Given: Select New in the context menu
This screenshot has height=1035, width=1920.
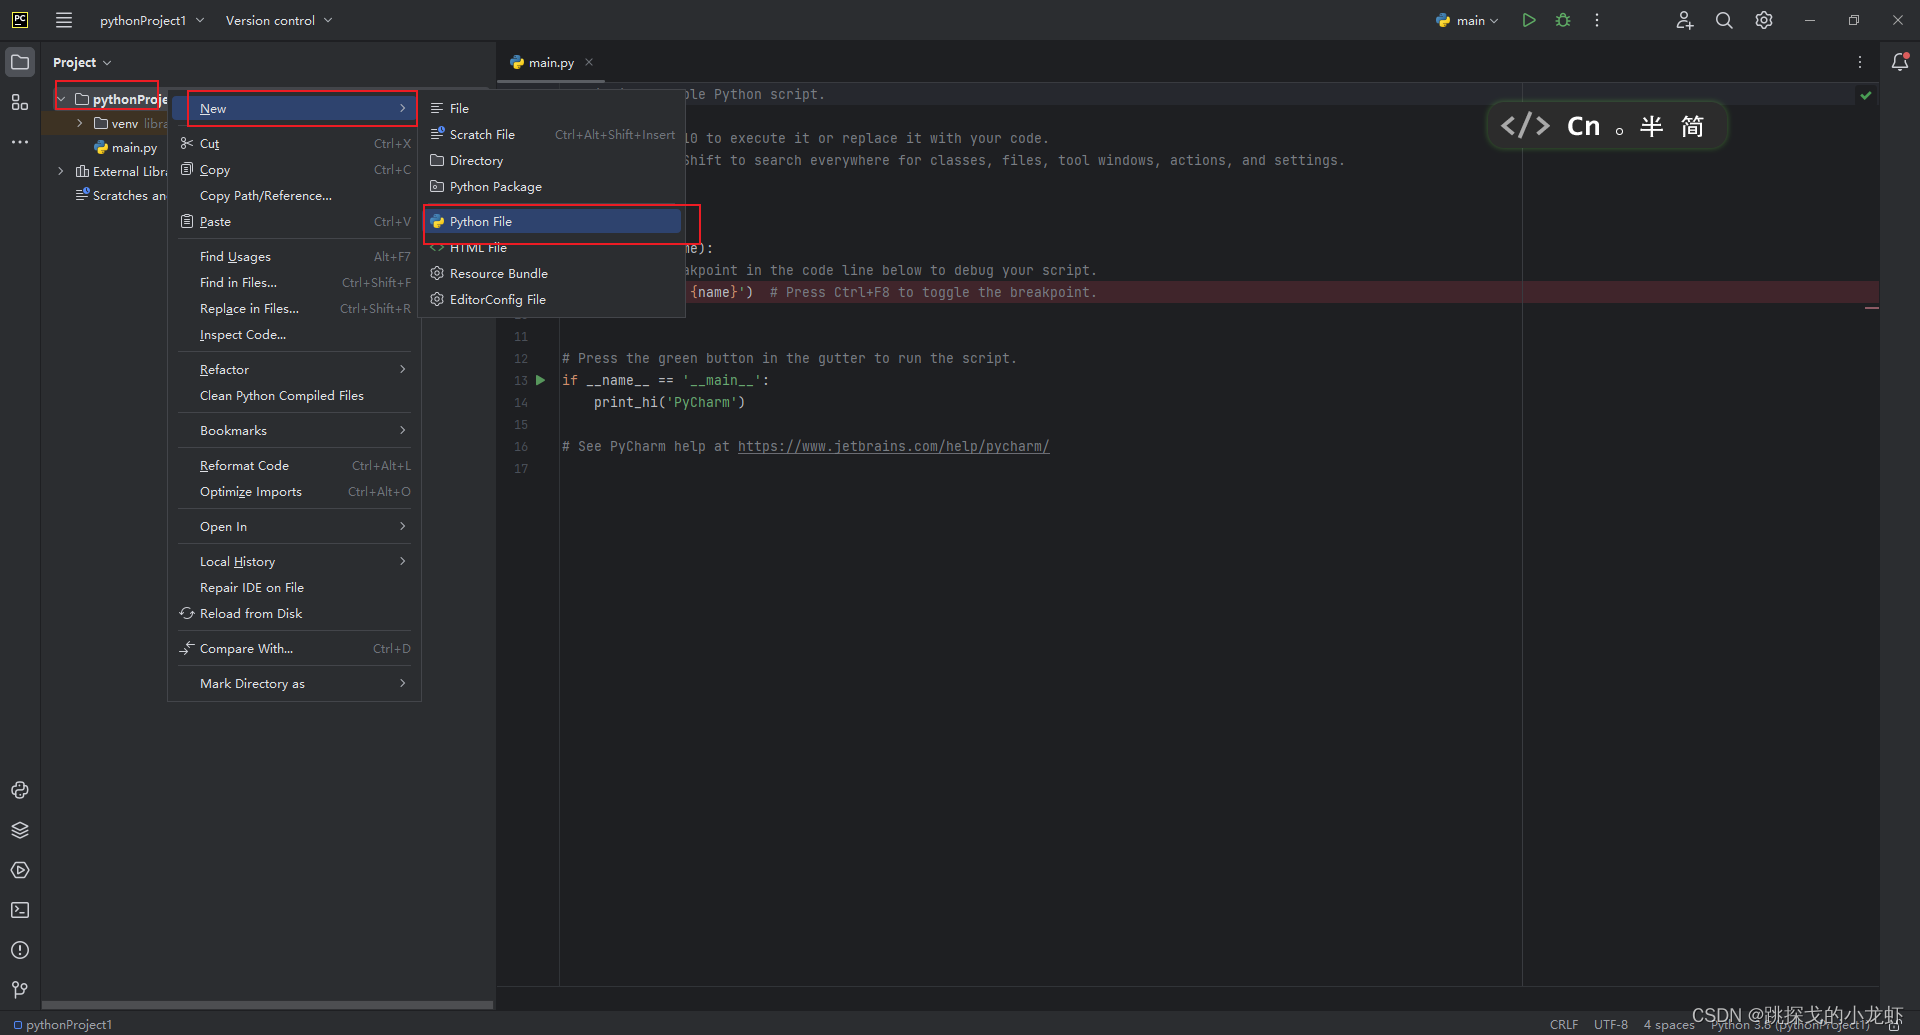Looking at the screenshot, I should tap(294, 108).
